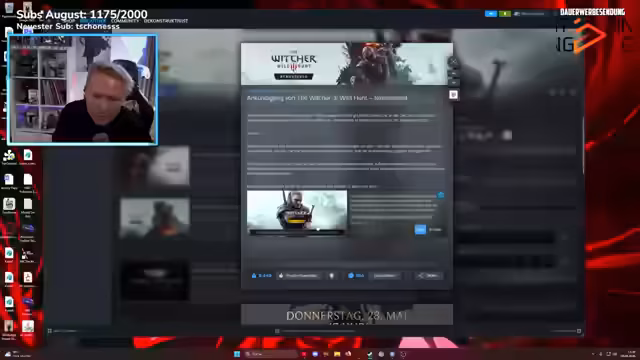Click the Windows taskbar search box
This screenshot has height=360, width=640.
[270, 354]
